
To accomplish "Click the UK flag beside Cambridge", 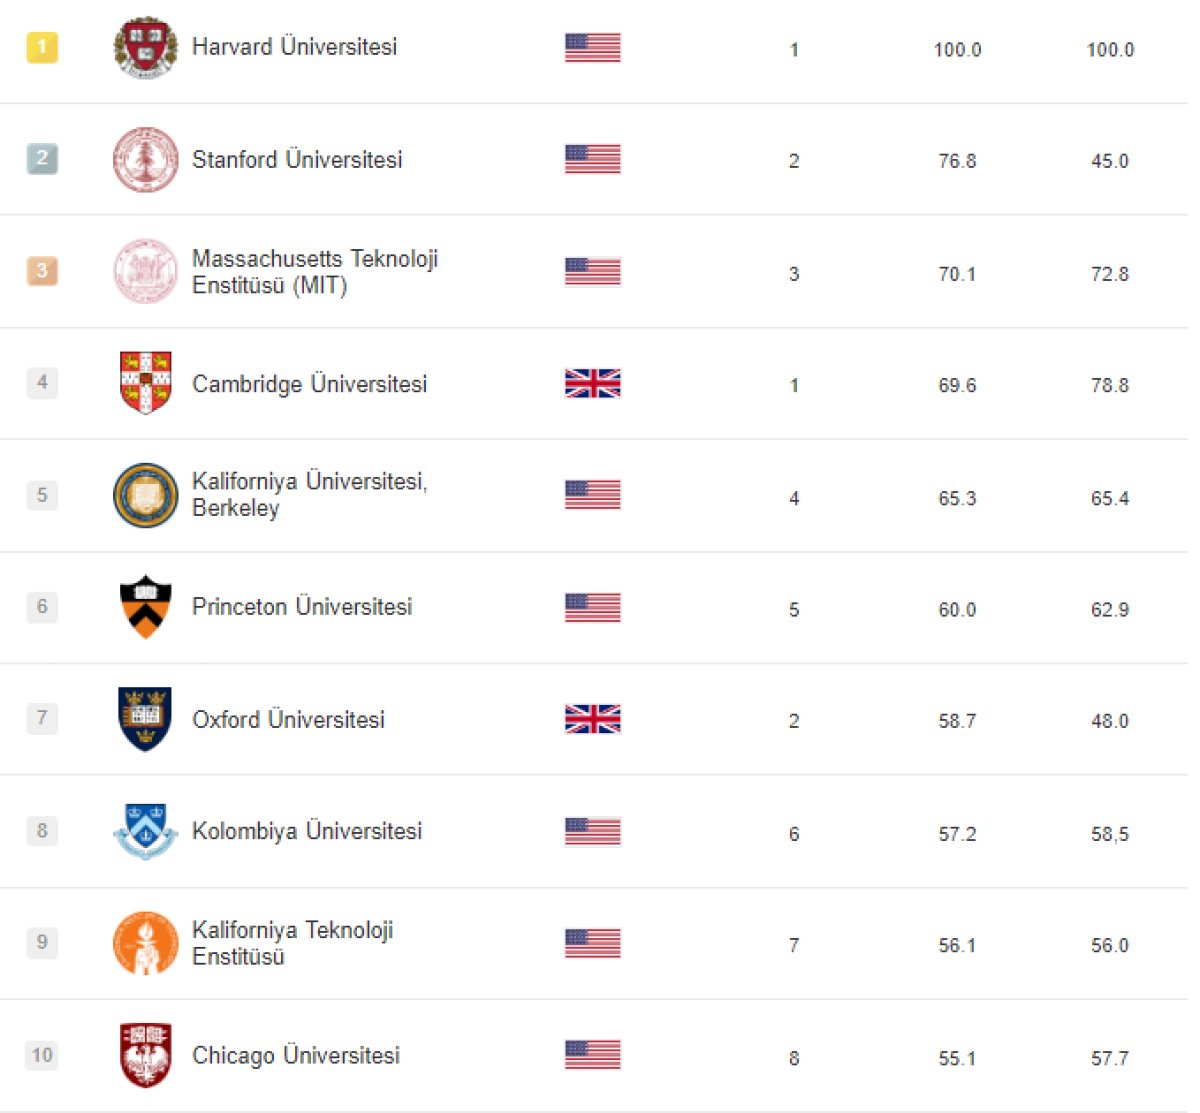I will [592, 383].
